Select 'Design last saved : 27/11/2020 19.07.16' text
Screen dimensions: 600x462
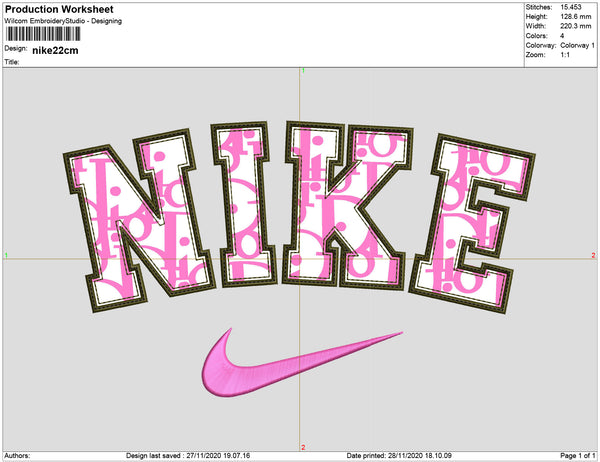coord(188,455)
